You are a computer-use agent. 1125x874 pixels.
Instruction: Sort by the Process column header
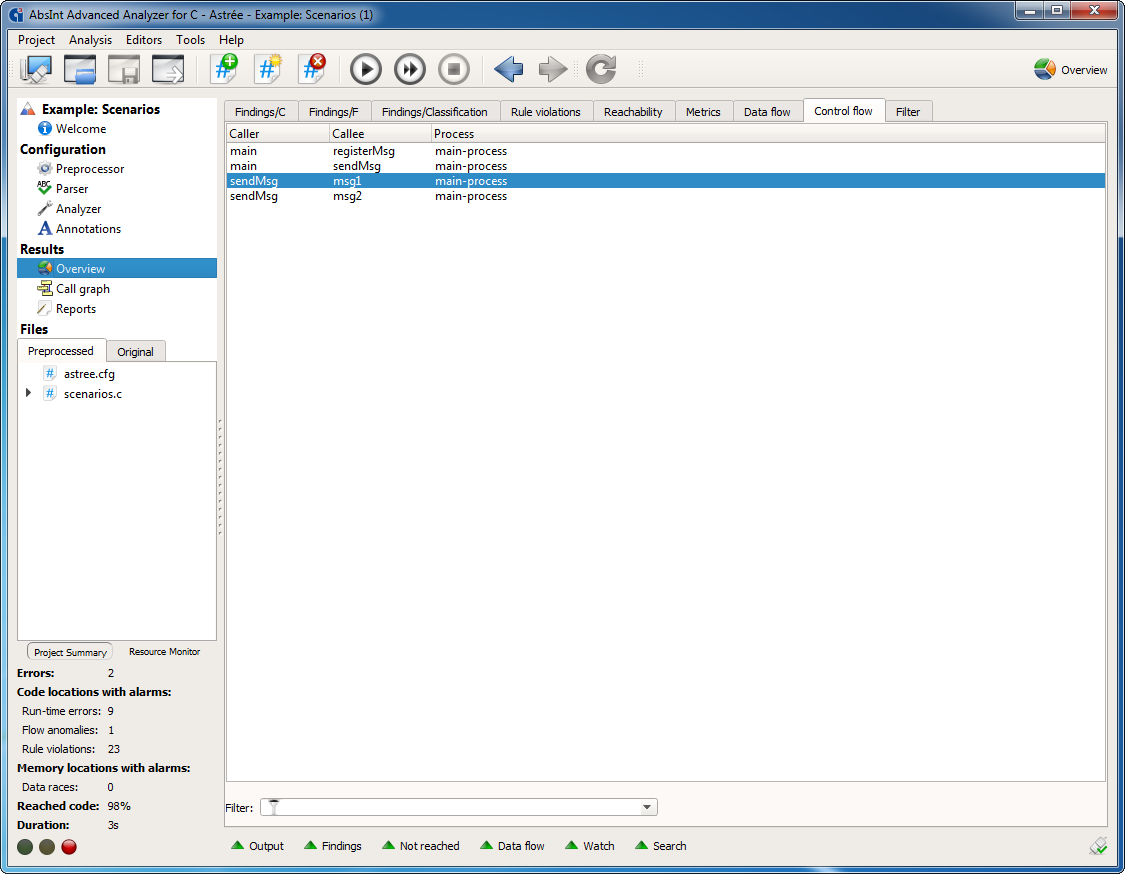(x=768, y=133)
